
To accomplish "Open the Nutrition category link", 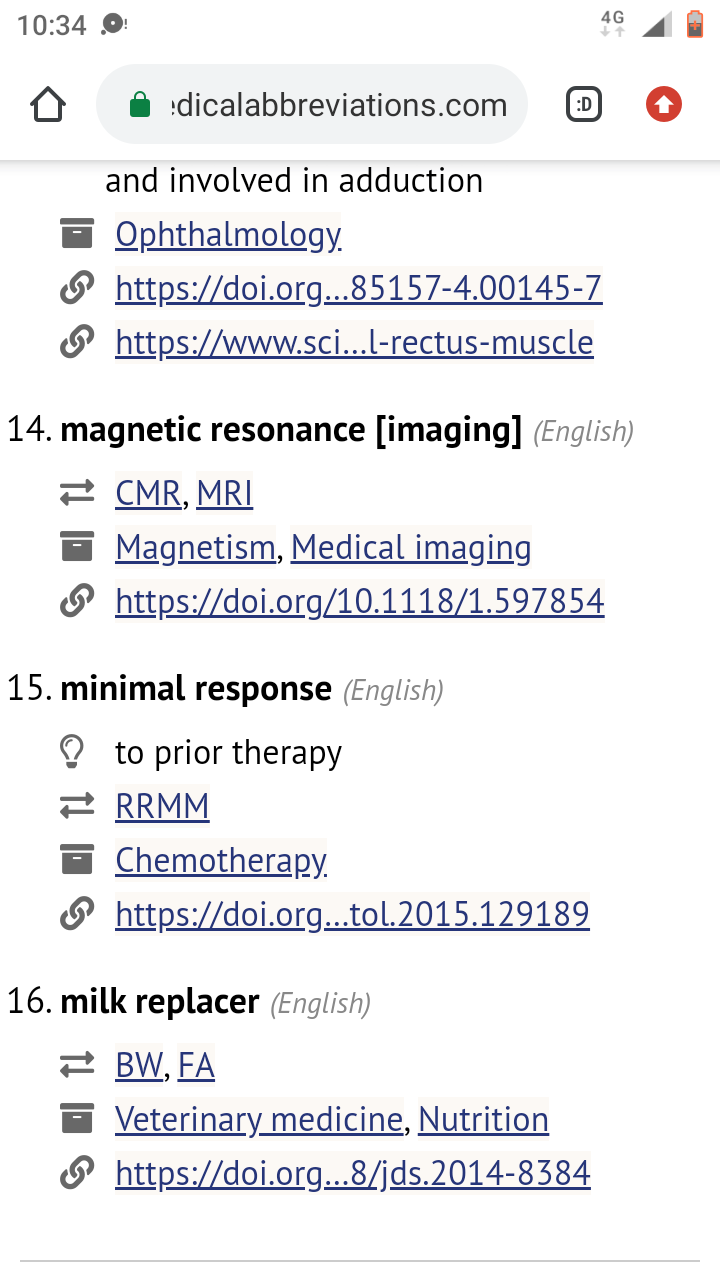I will (483, 1119).
